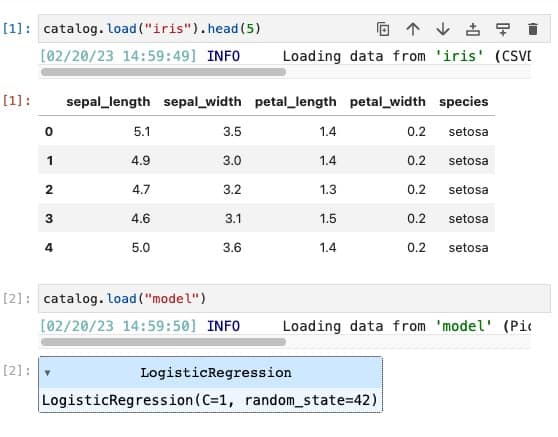
Task: Select the petal_length value 1.5
Action: [x=328, y=218]
